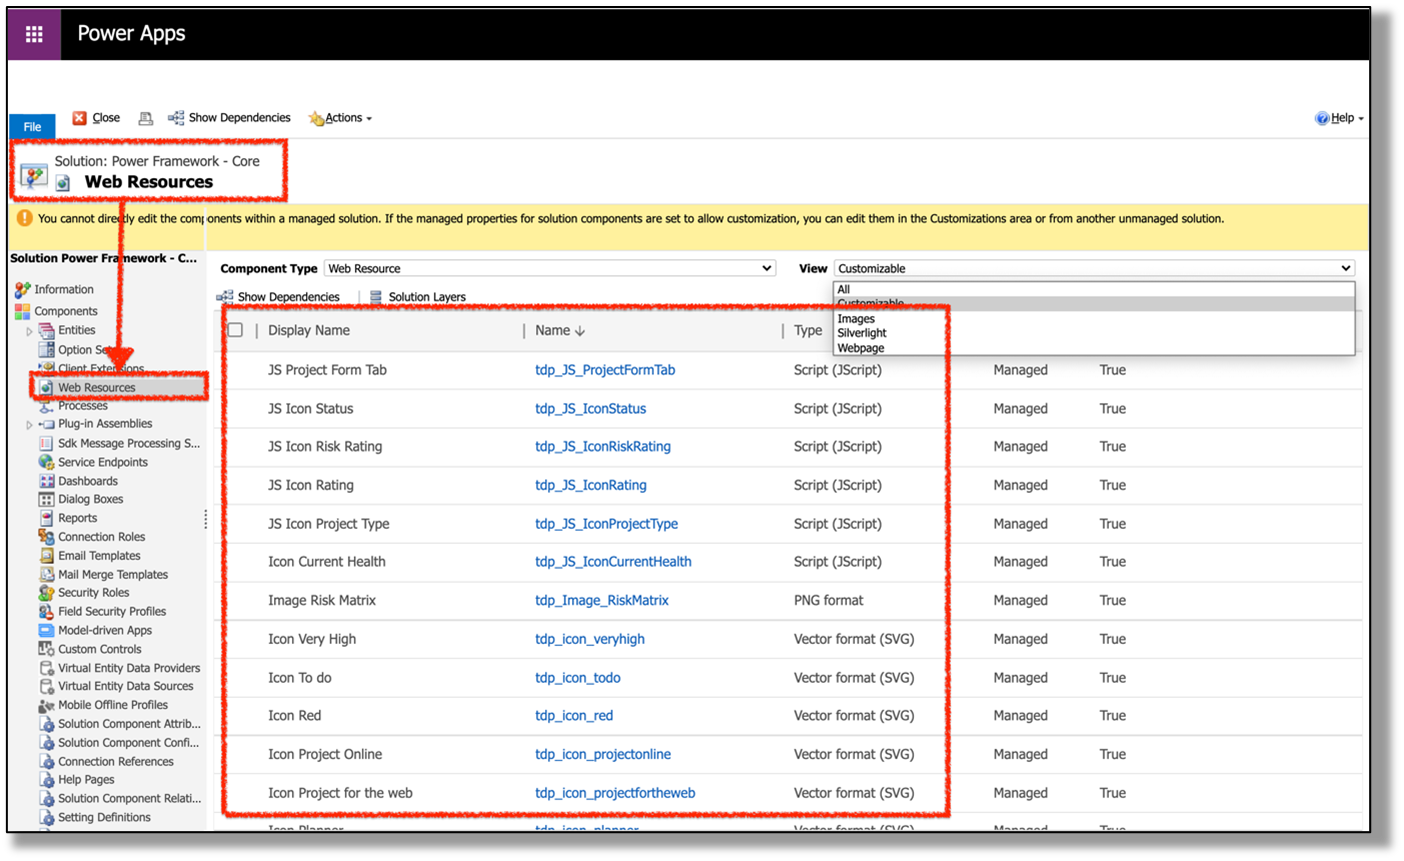Click the Security Roles icon

coord(46,593)
